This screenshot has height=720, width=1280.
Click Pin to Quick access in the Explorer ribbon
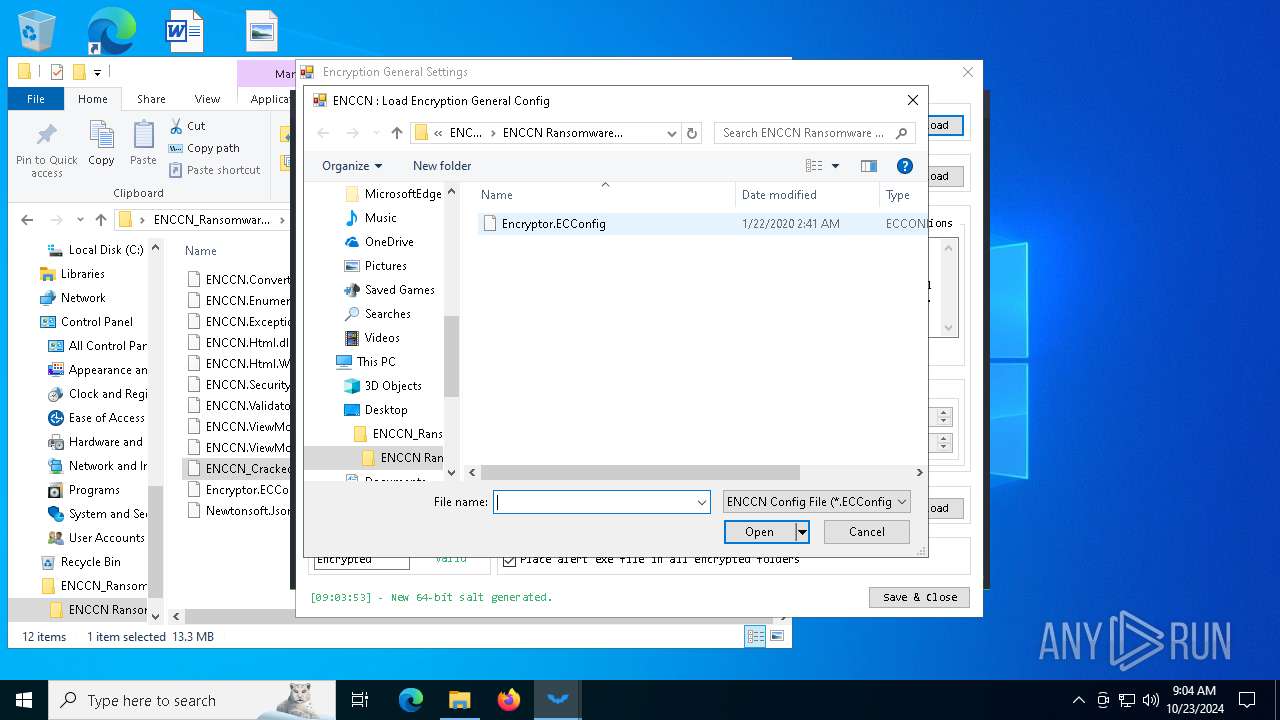click(x=47, y=150)
